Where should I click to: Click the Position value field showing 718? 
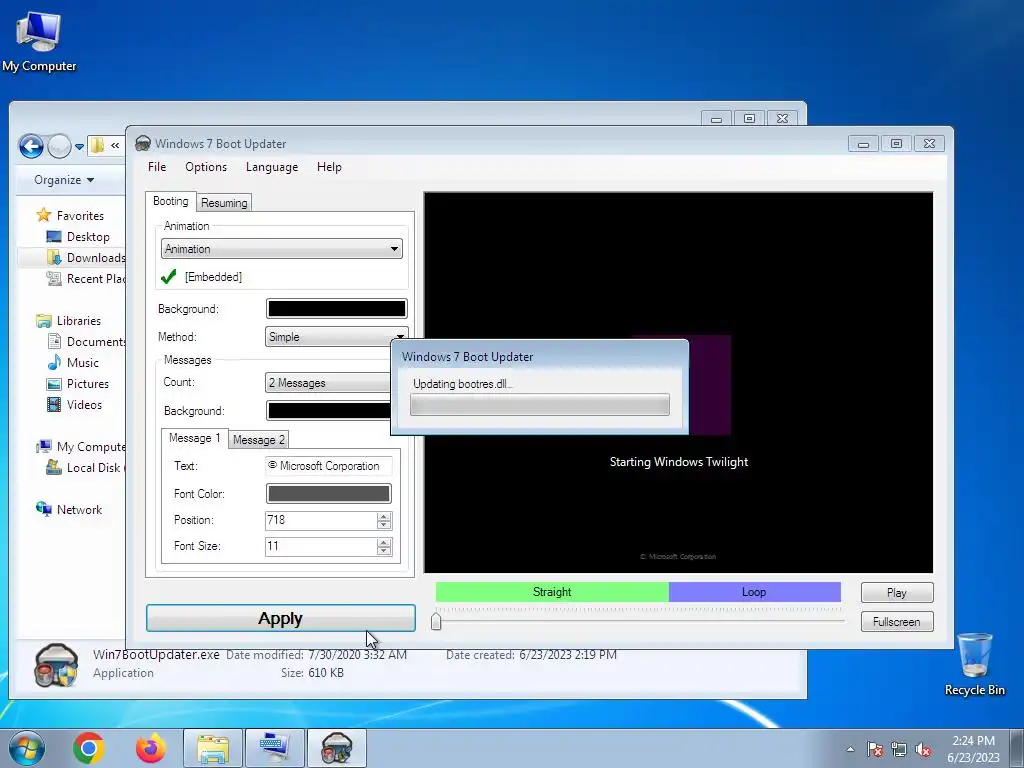(x=321, y=520)
